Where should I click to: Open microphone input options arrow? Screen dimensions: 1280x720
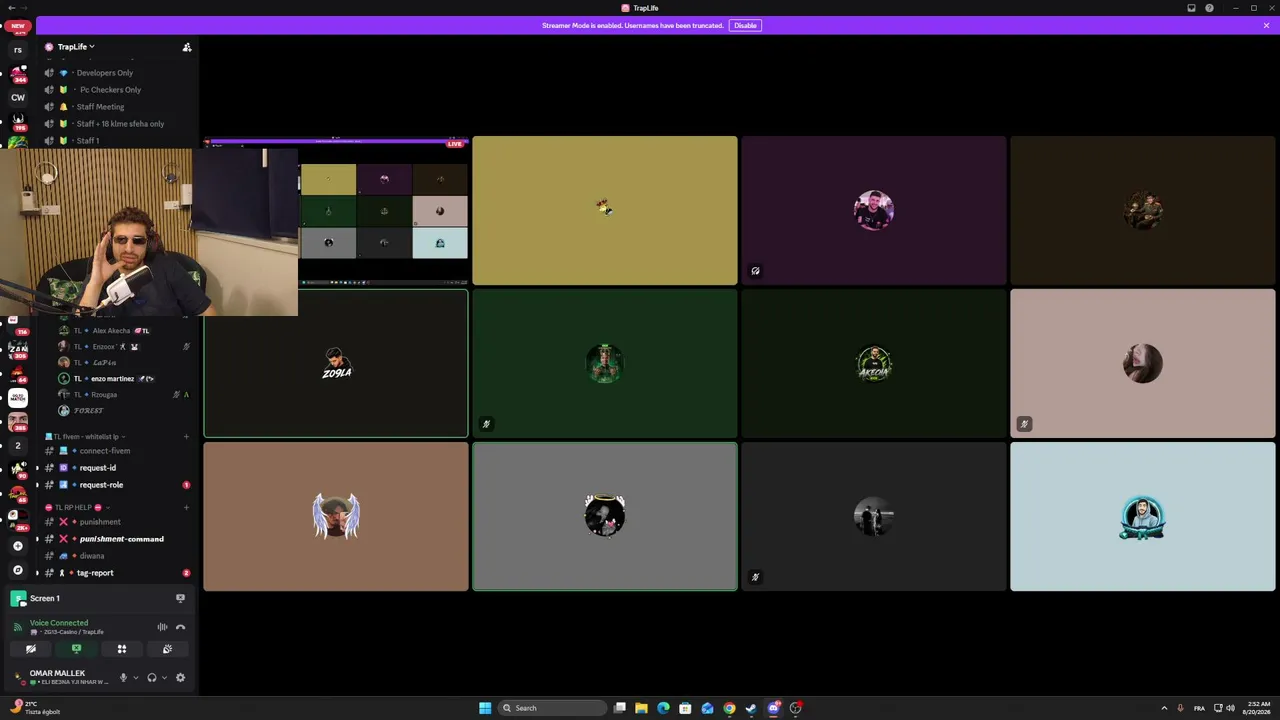pos(136,678)
